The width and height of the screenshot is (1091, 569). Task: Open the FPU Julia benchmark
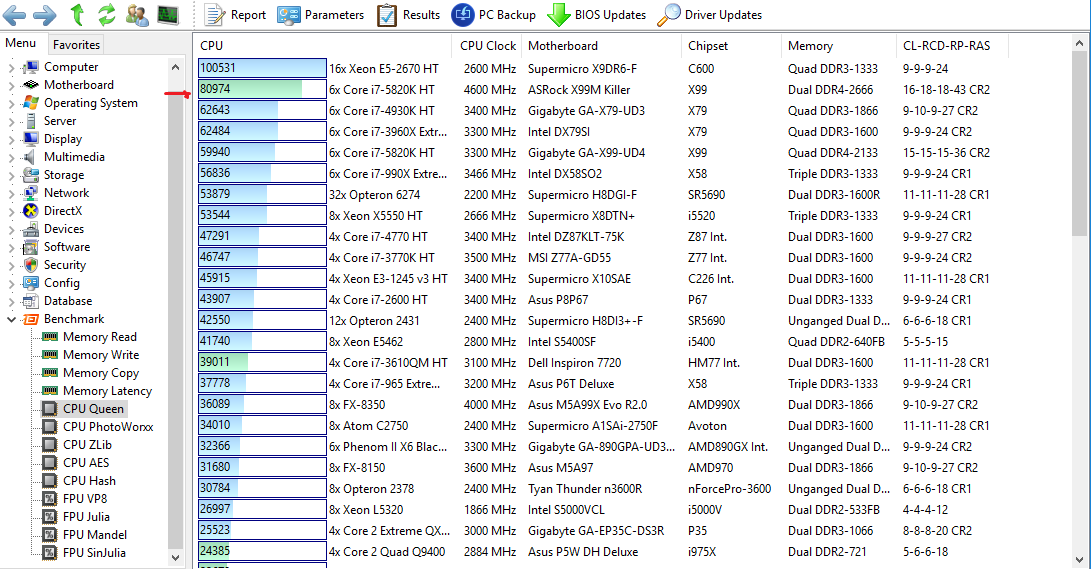coord(86,517)
